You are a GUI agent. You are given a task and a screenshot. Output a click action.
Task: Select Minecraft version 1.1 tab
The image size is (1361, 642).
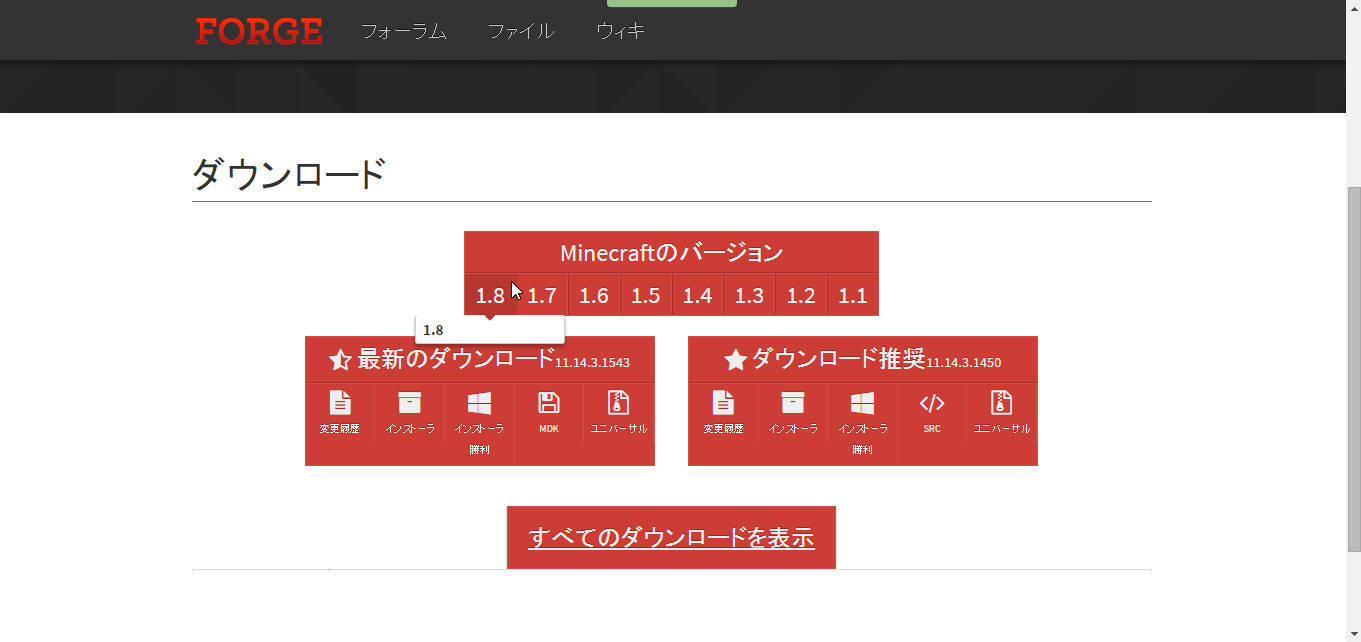[853, 295]
